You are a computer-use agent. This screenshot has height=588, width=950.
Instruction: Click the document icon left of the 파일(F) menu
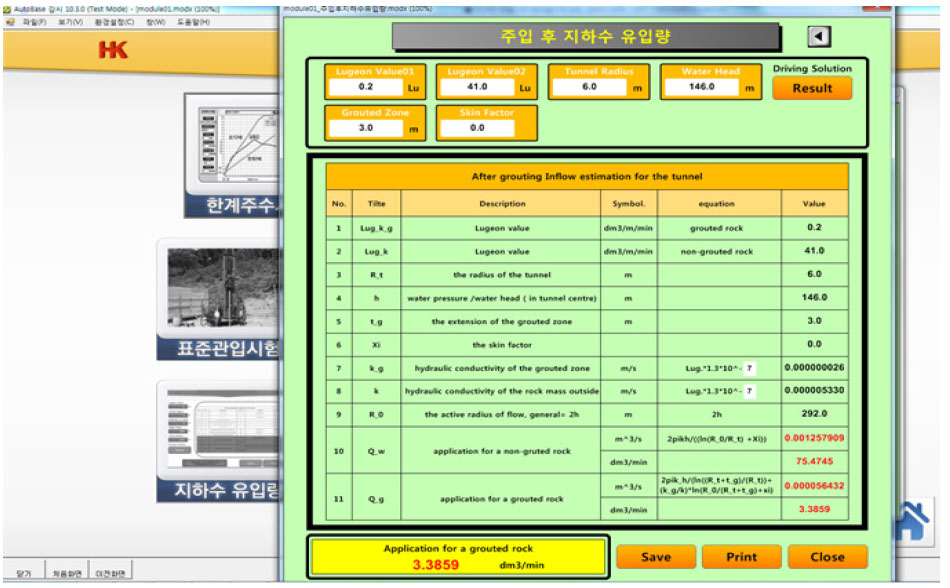pos(10,22)
